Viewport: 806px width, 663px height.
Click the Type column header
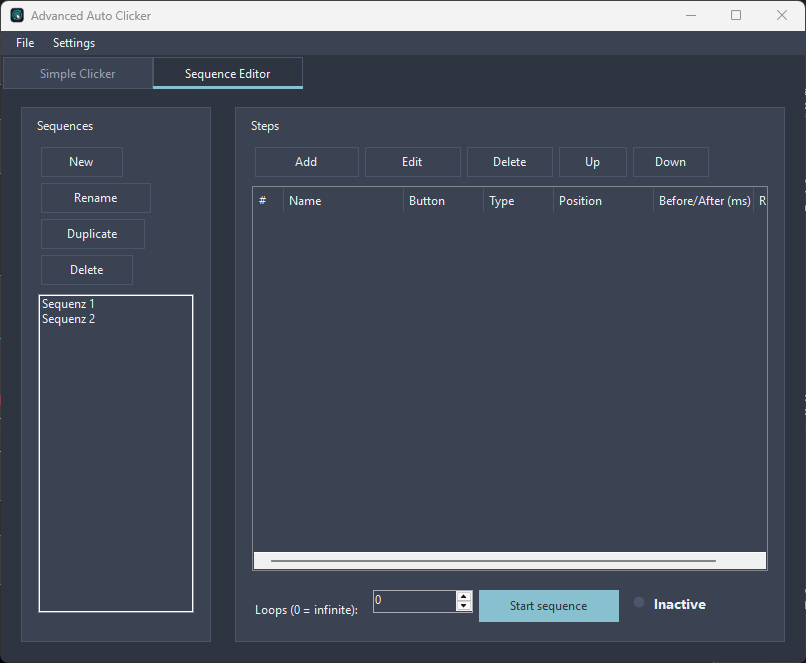click(x=518, y=200)
